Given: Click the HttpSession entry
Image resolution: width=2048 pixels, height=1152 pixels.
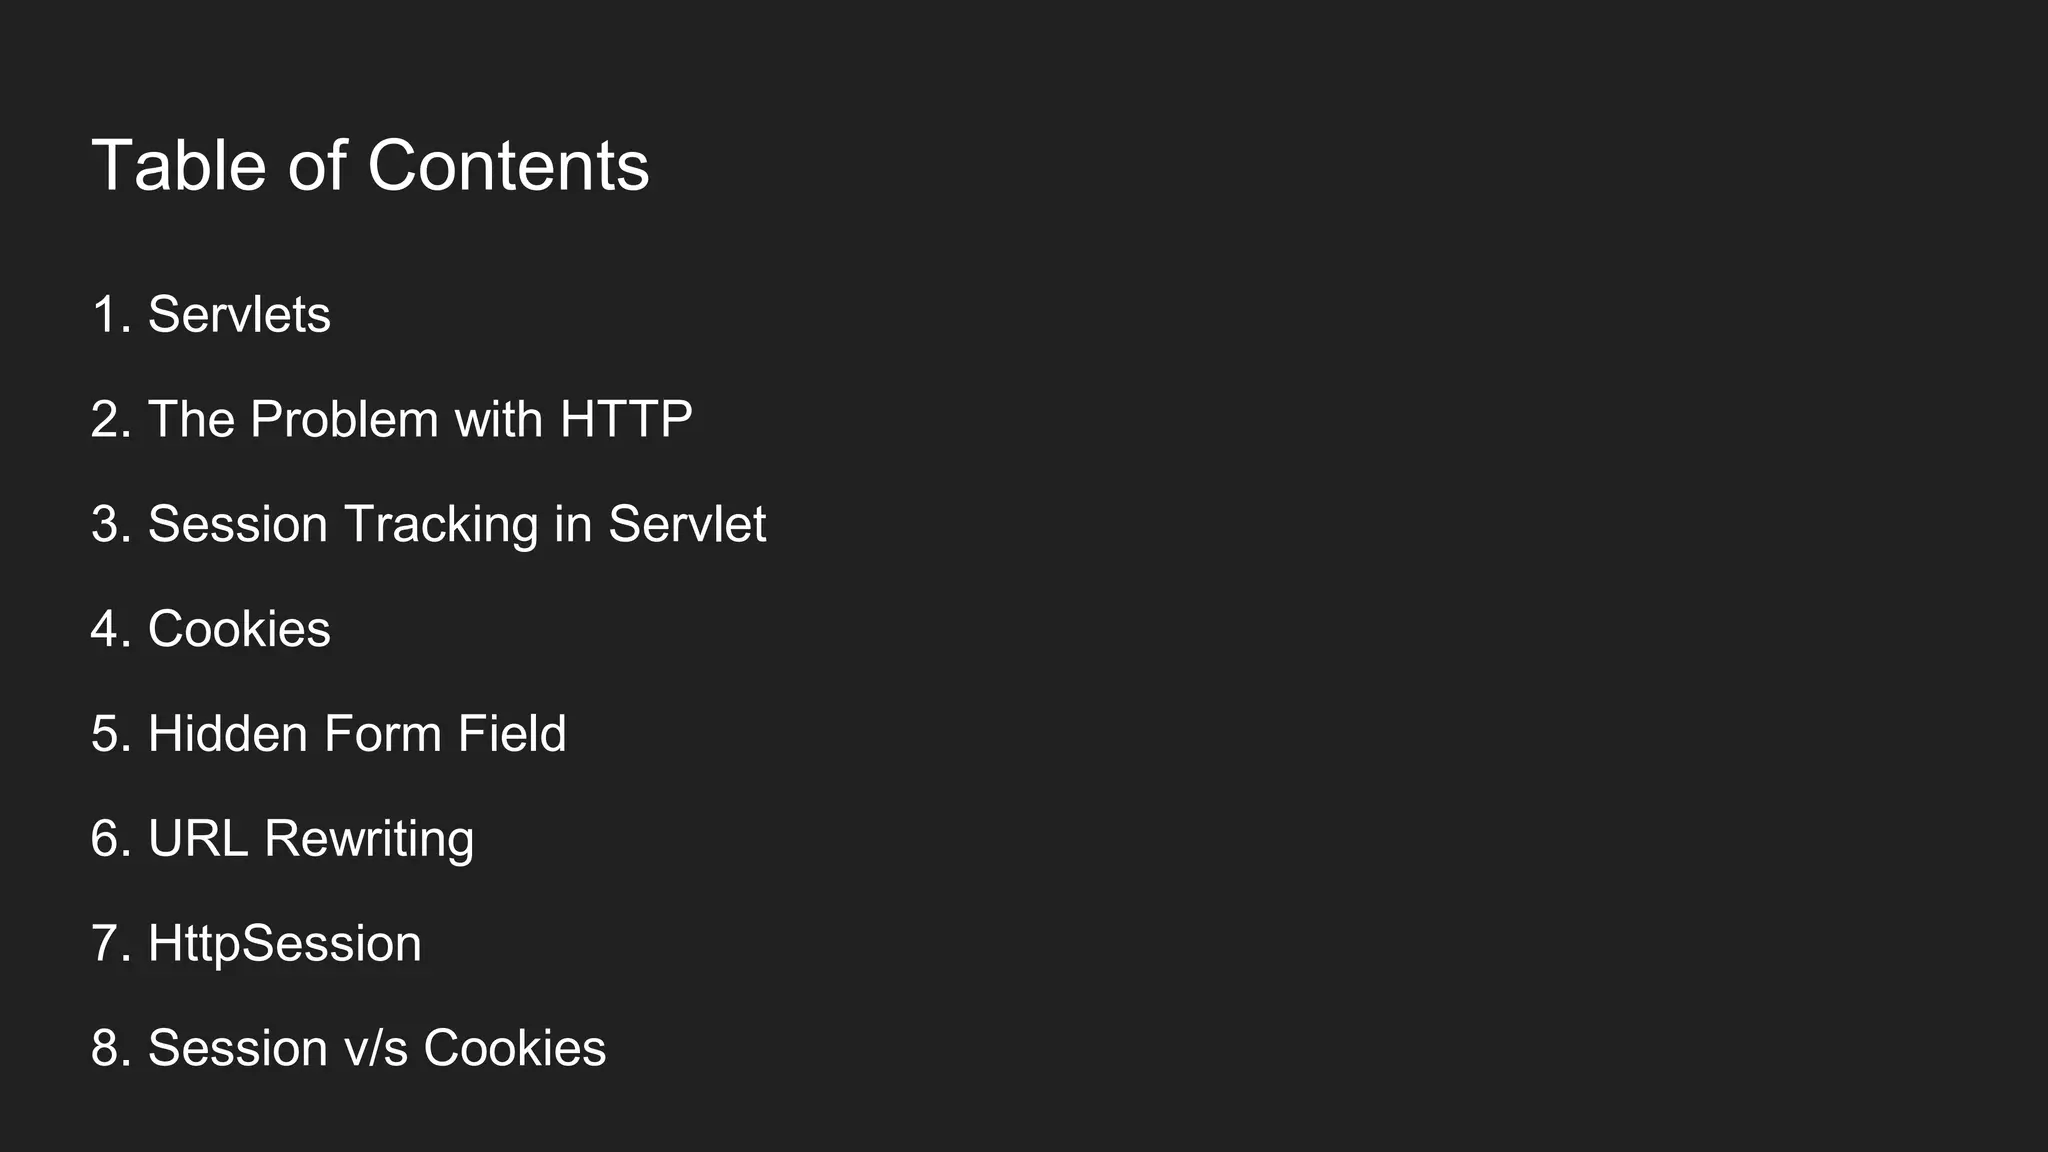Looking at the screenshot, I should [284, 943].
